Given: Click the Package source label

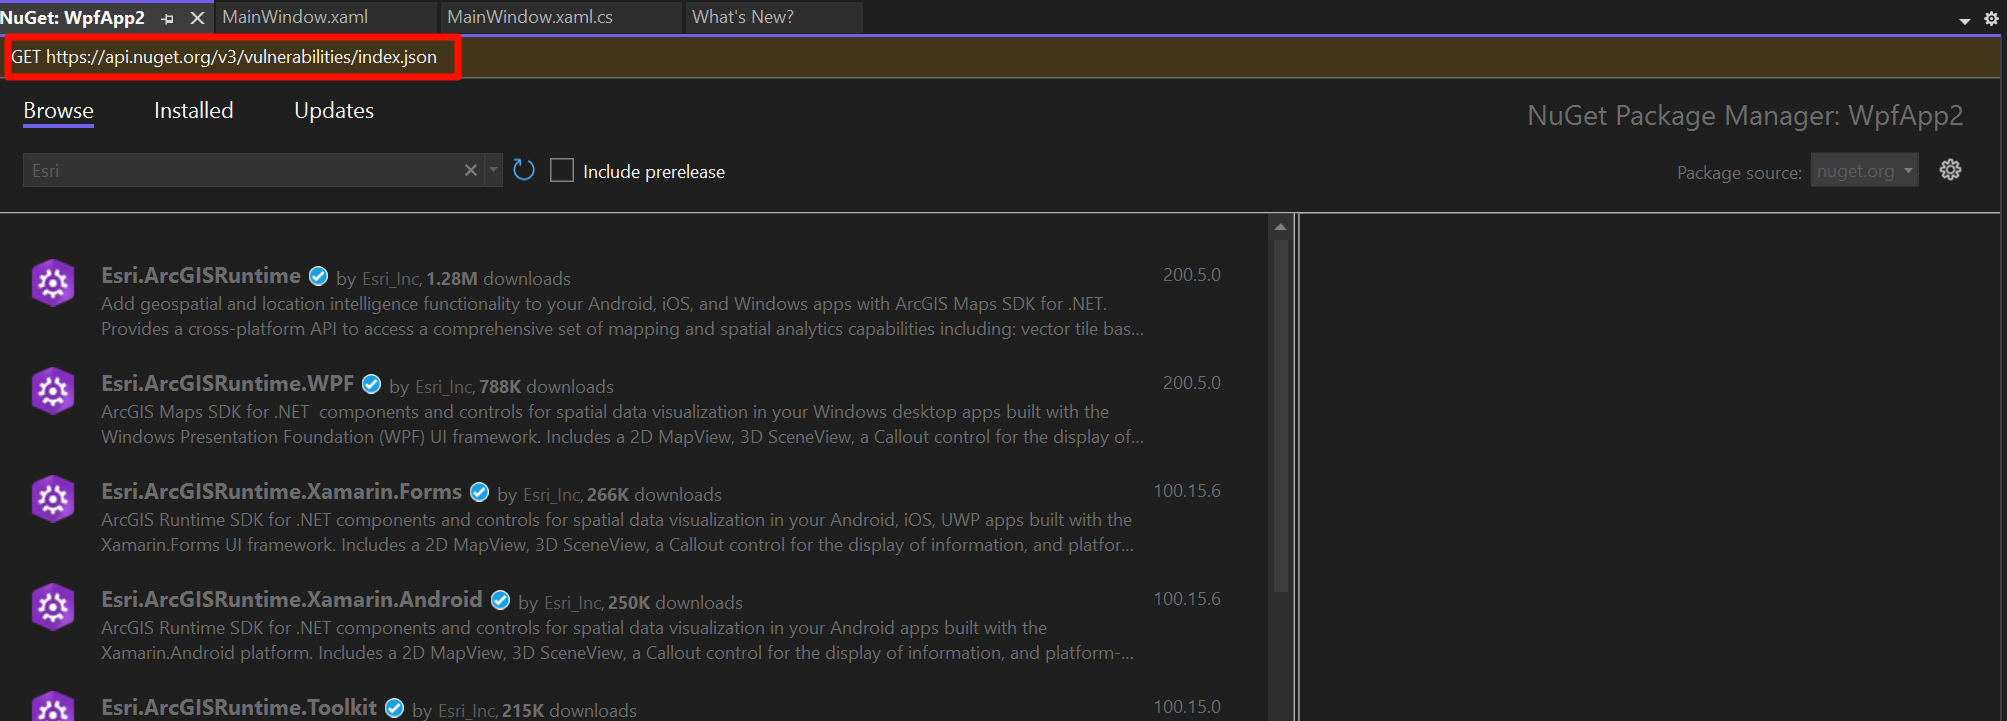Looking at the screenshot, I should click(1739, 173).
